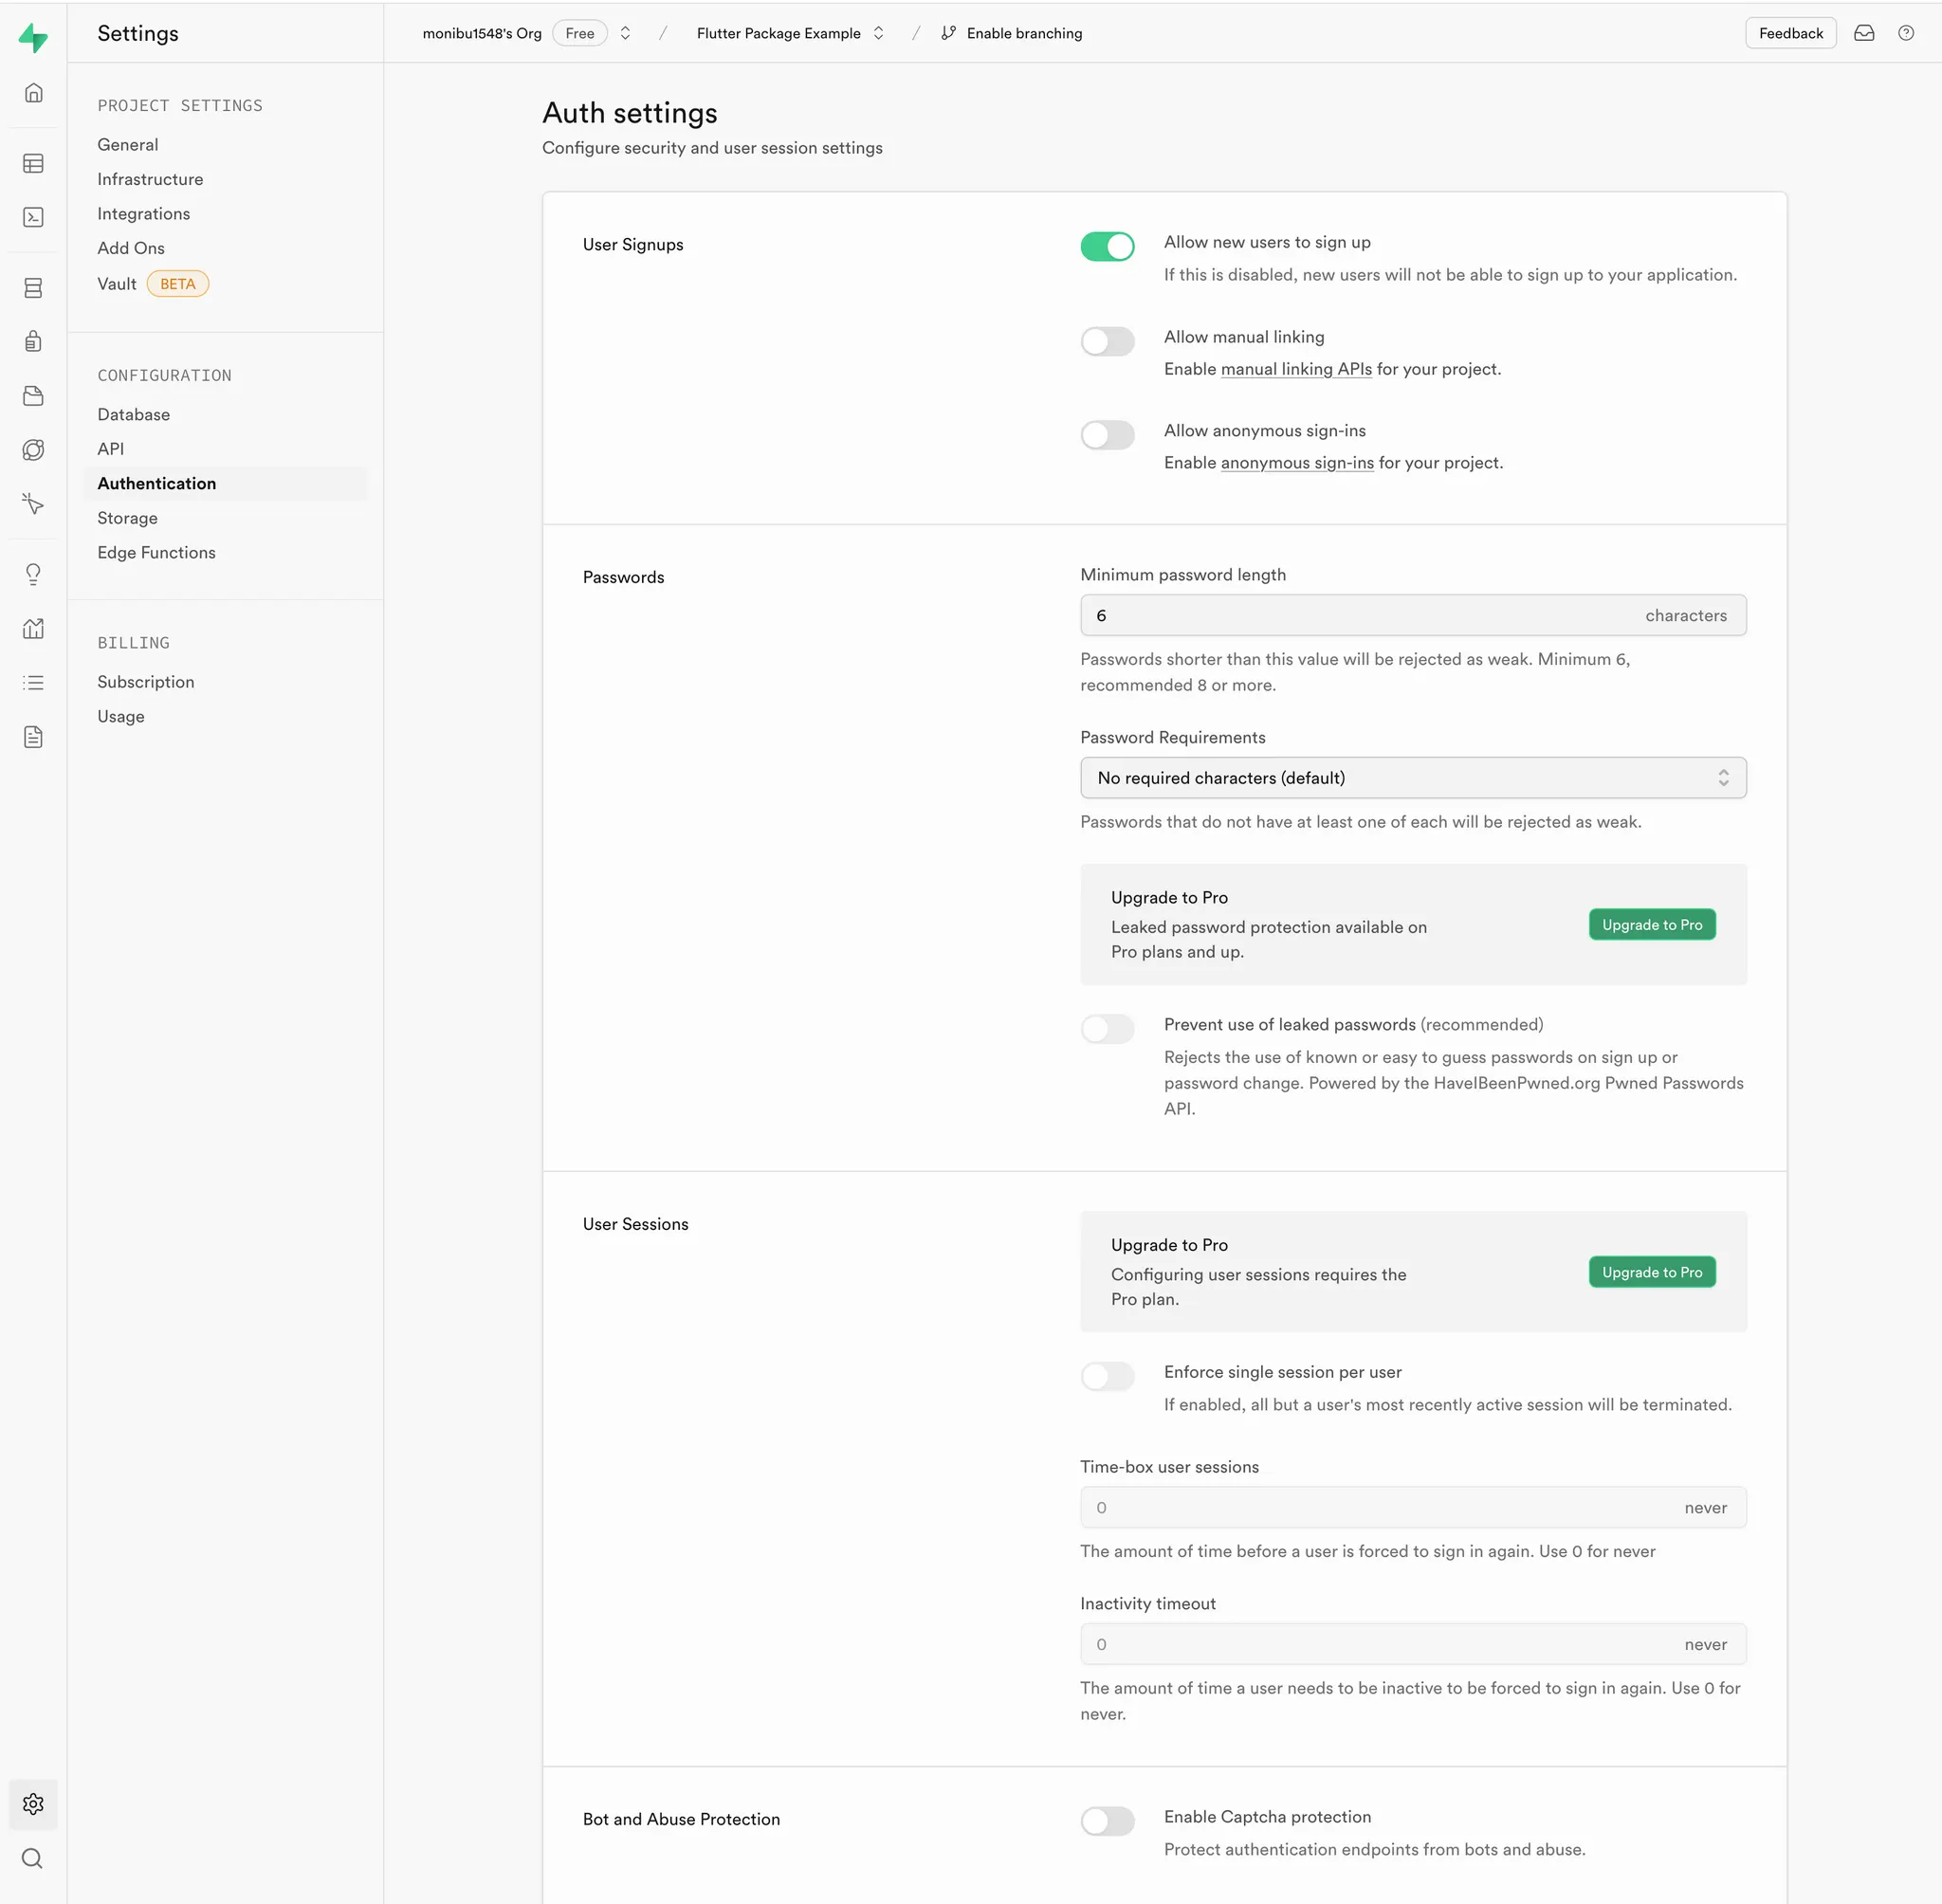Click the Database icon in sidebar
The image size is (1942, 1904).
click(x=33, y=288)
